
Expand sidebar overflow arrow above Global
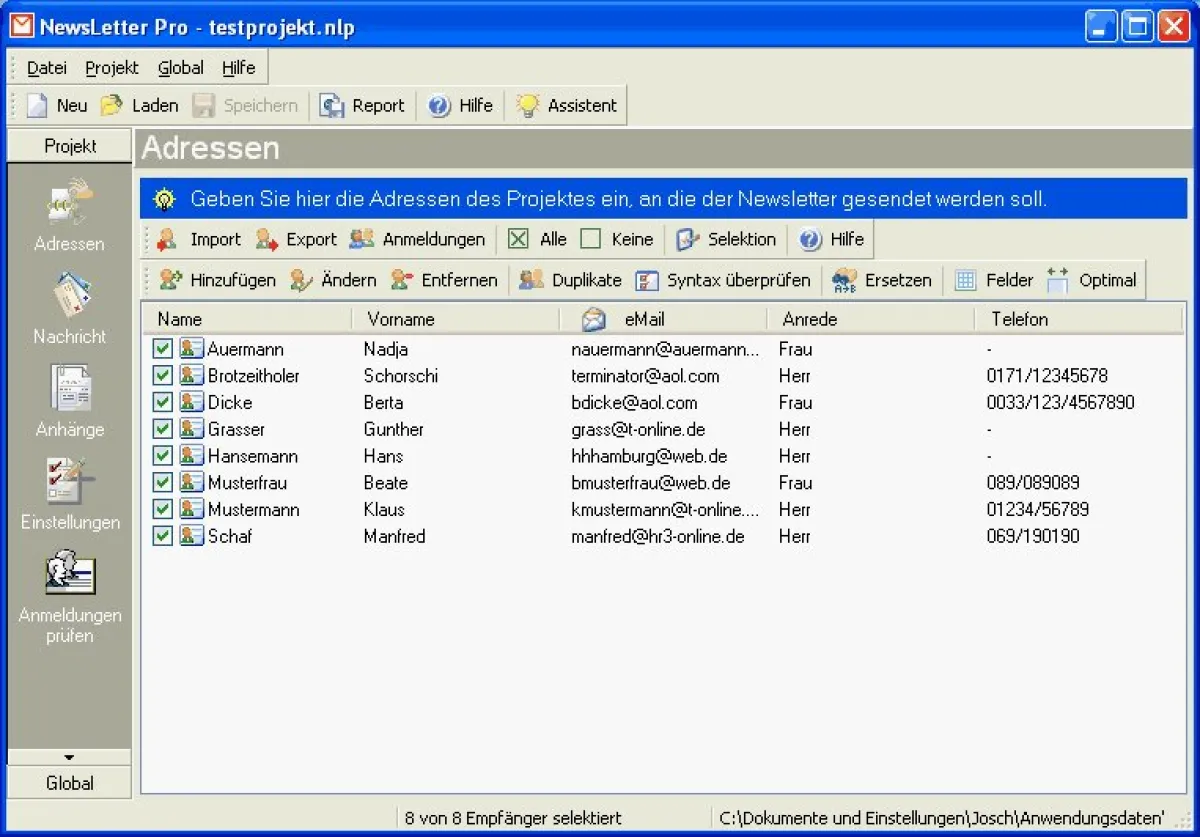[x=69, y=758]
